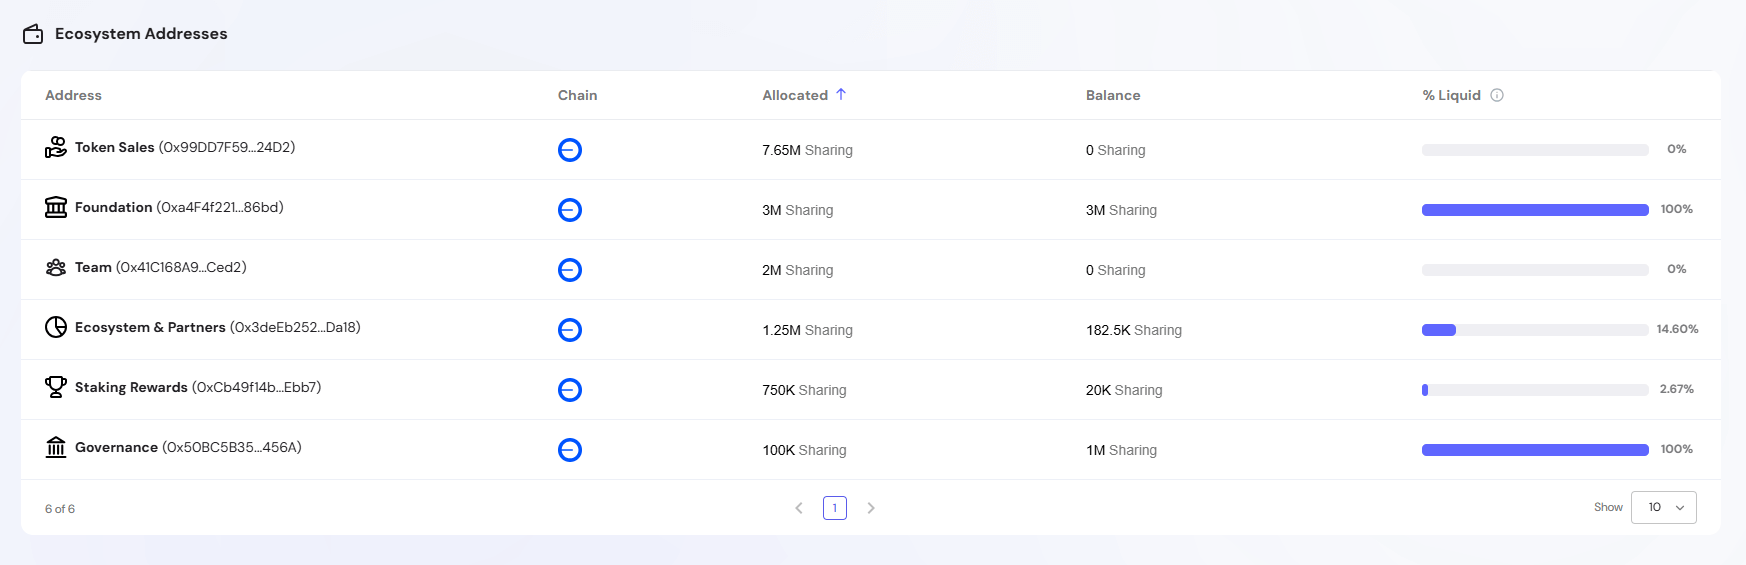Click the chain logo in Token Sales row
Image resolution: width=1746 pixels, height=565 pixels.
click(x=570, y=150)
